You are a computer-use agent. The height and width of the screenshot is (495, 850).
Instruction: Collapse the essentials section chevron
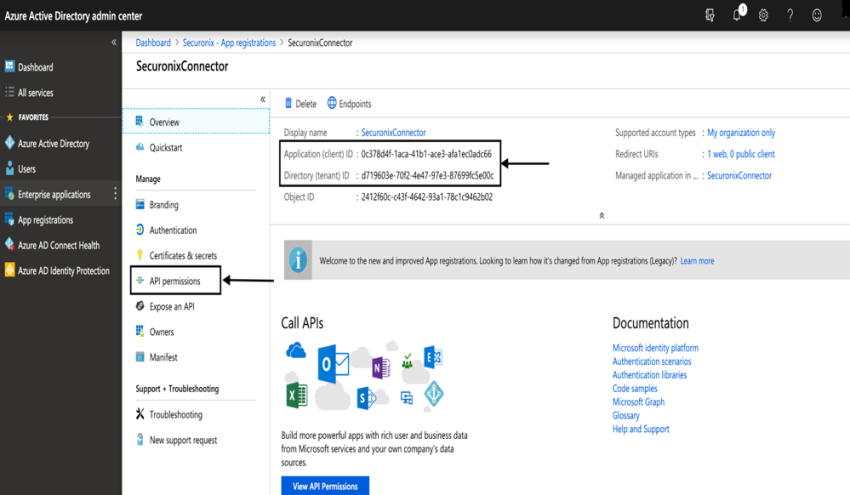click(x=601, y=215)
